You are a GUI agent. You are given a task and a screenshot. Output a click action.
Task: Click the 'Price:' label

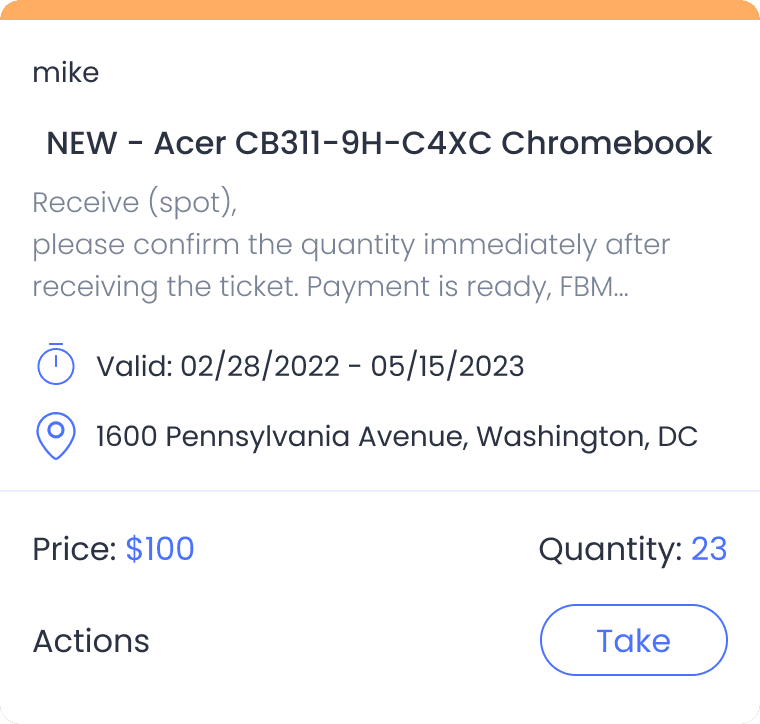(75, 549)
